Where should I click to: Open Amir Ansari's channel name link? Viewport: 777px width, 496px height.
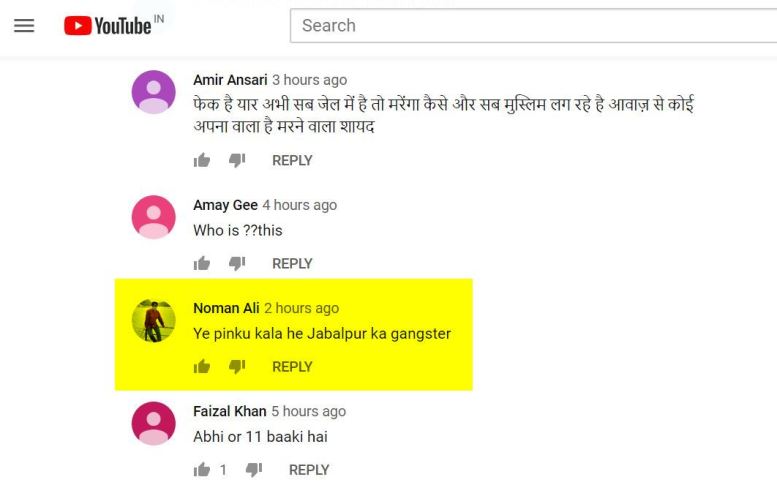point(230,80)
